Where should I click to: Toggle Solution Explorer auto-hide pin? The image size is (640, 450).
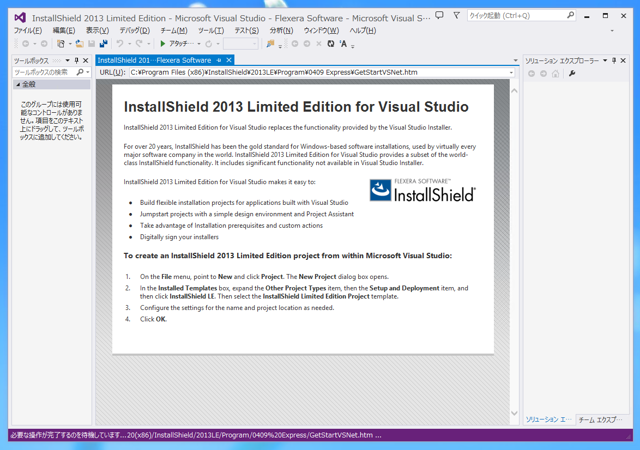(x=614, y=60)
